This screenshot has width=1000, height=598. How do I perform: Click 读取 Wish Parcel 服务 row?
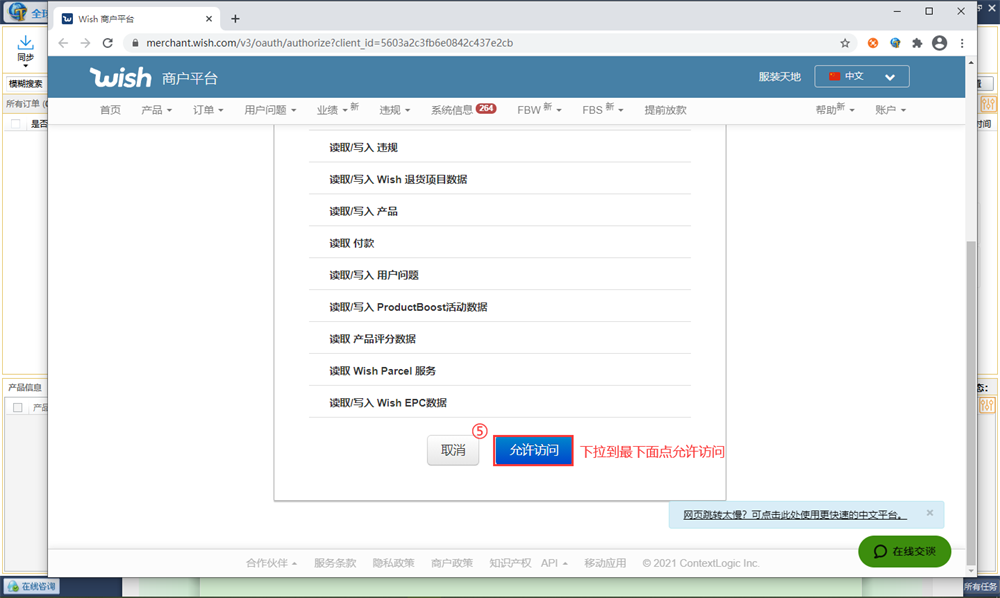click(500, 370)
